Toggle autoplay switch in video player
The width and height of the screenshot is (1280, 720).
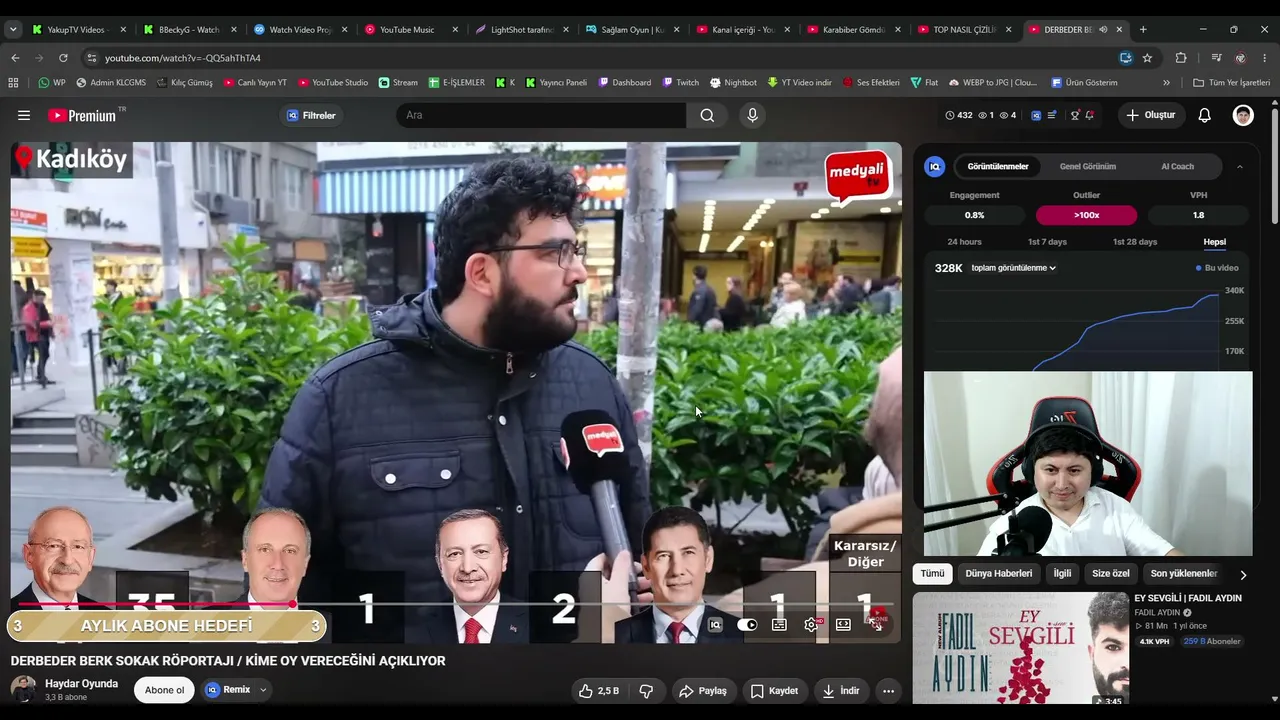coord(747,624)
